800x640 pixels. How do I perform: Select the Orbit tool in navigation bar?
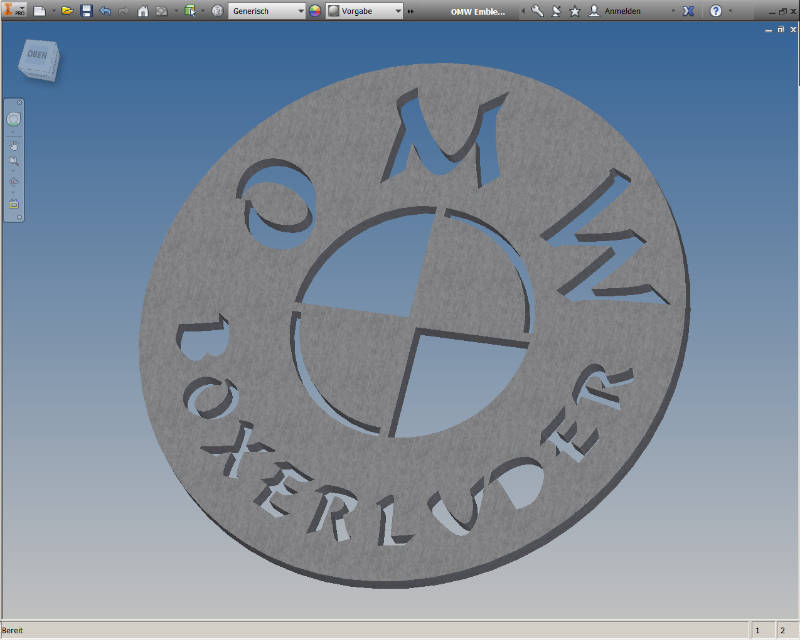click(x=14, y=181)
